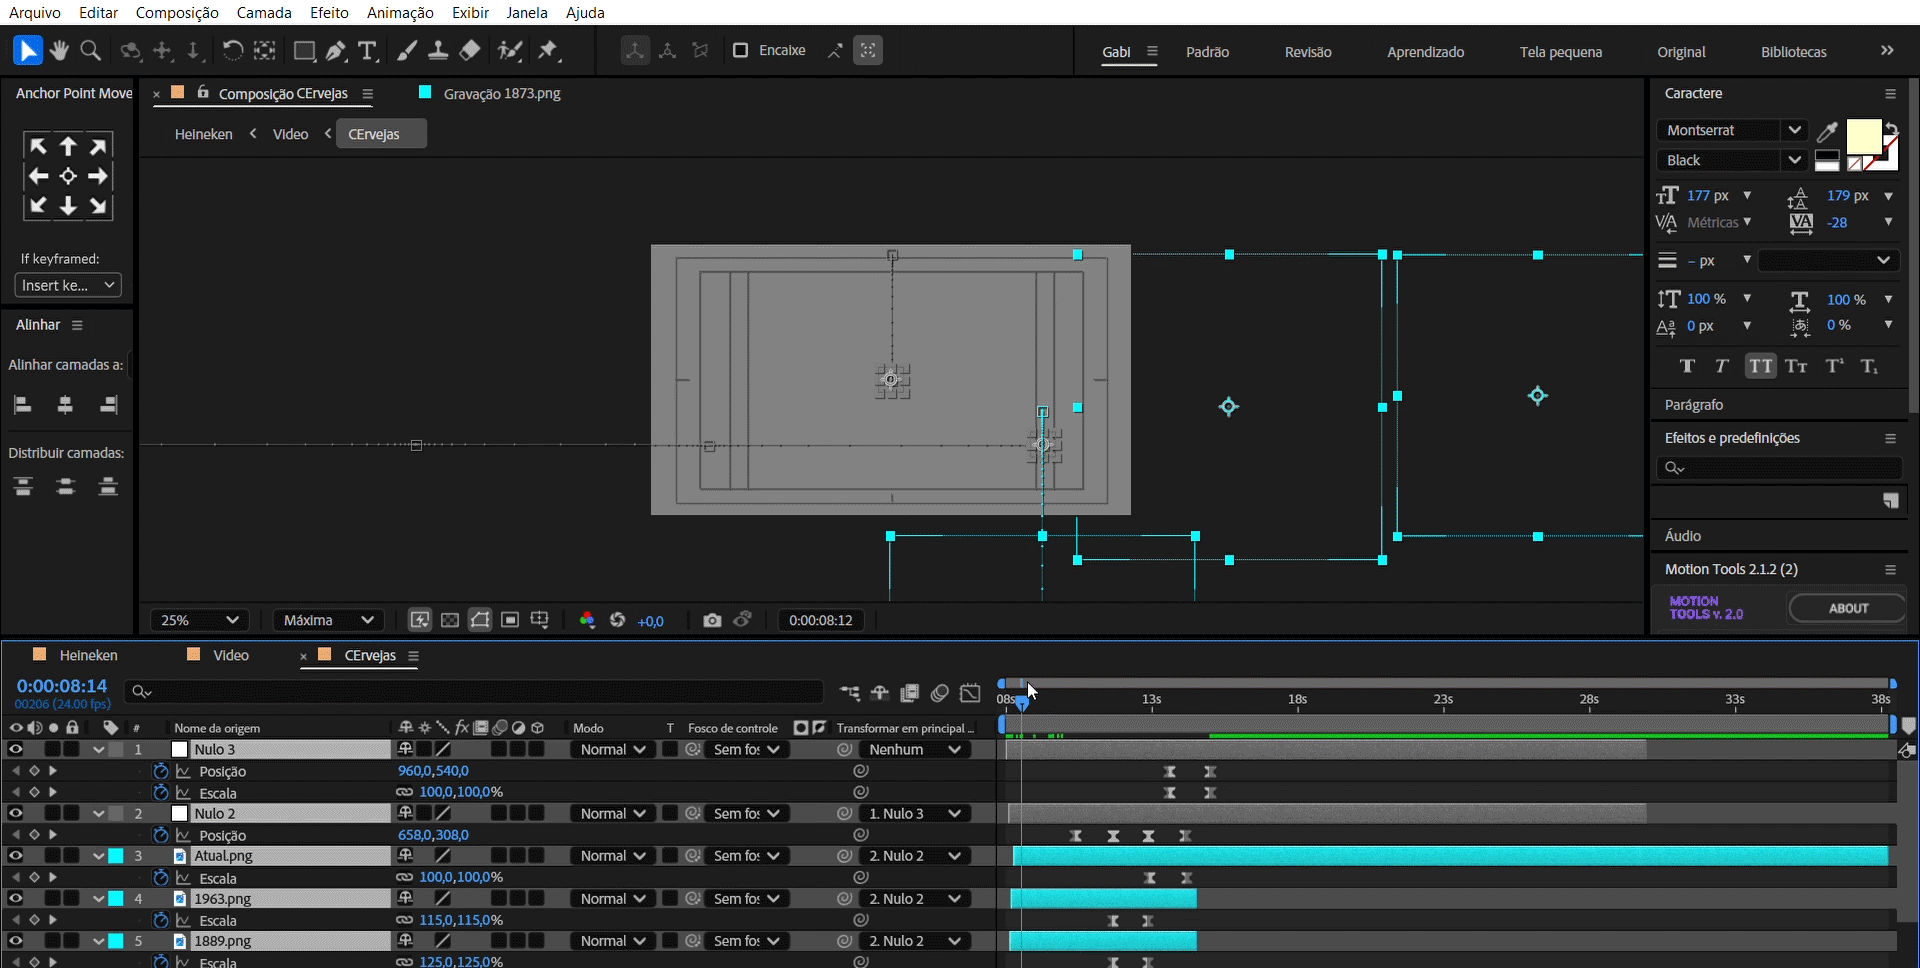Go to Heineken in composition breadcrumb
Screen dimensions: 1920x968
pyautogui.click(x=203, y=134)
